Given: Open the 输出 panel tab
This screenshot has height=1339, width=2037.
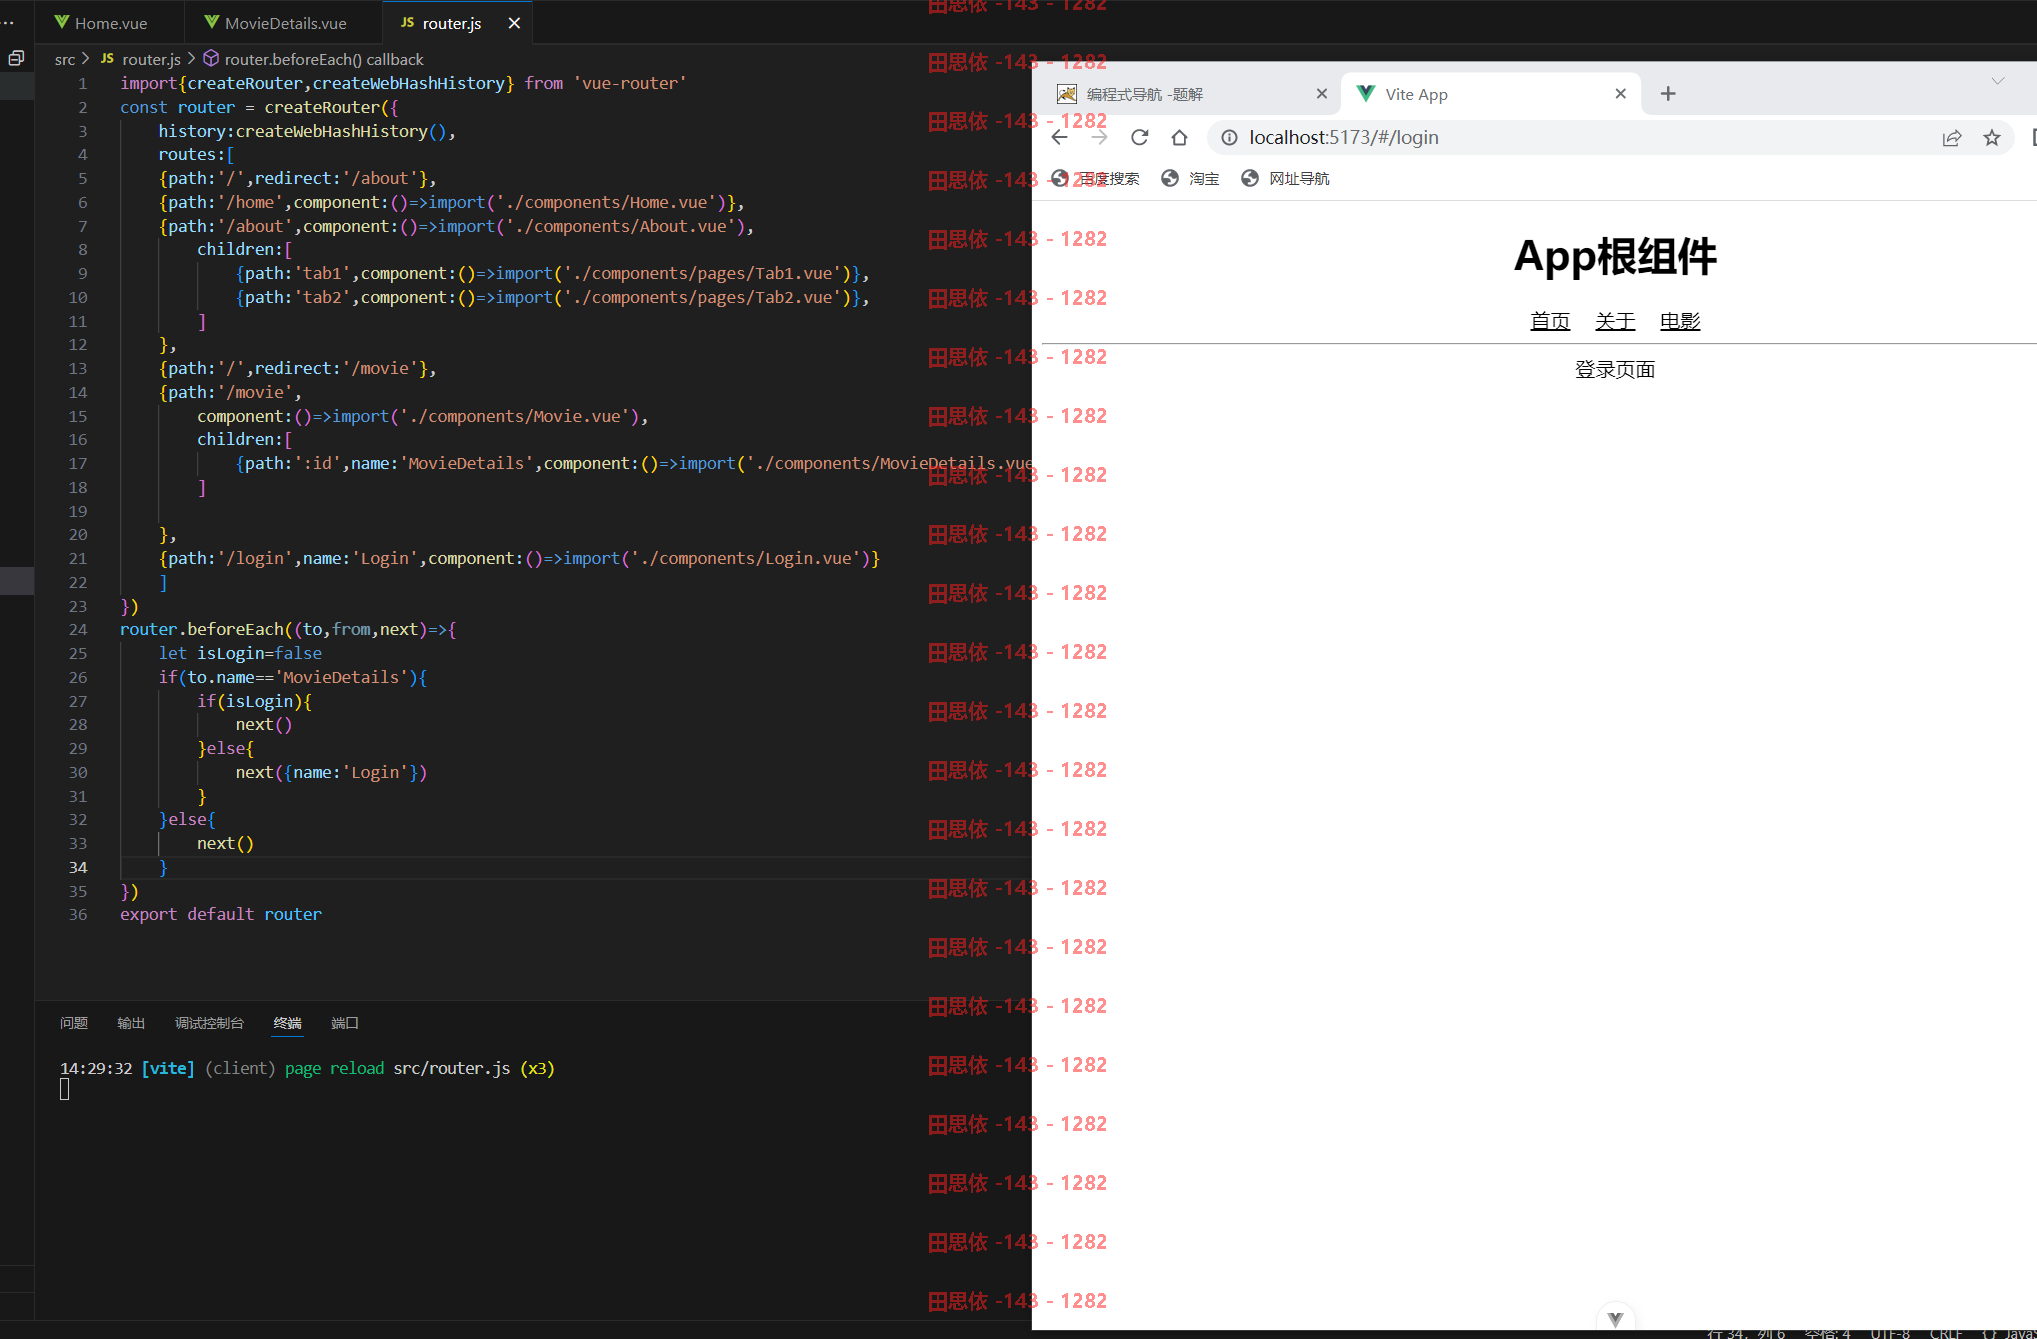Looking at the screenshot, I should (x=131, y=1023).
